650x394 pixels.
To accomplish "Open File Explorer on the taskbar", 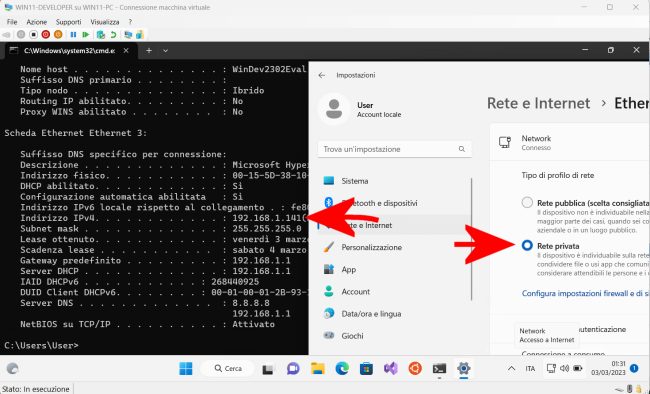I will 318,368.
